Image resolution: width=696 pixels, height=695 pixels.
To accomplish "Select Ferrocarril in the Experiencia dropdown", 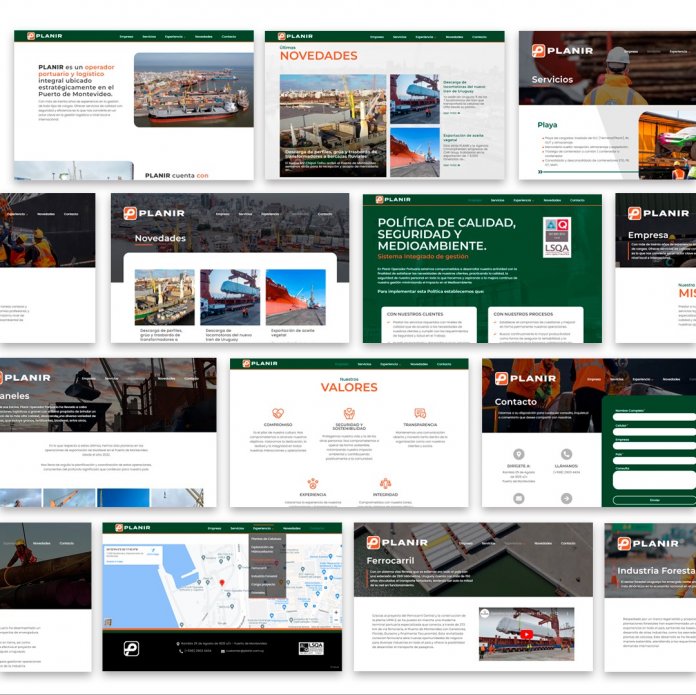I will [x=259, y=568].
